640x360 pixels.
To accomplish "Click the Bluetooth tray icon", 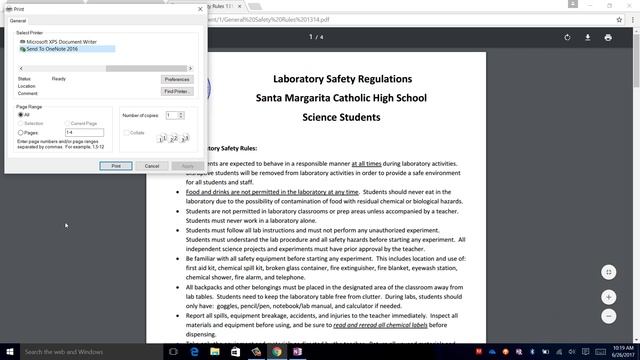I will [532, 352].
